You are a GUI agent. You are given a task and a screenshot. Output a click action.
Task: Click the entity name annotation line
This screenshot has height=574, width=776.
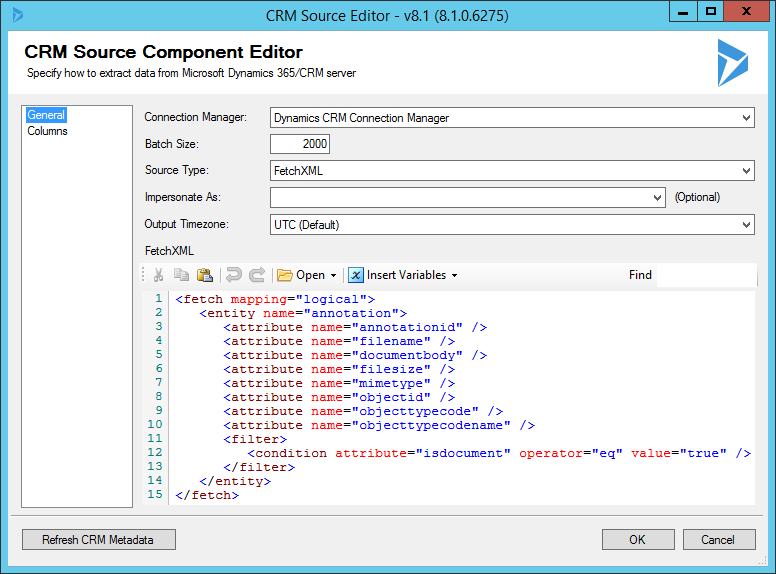pyautogui.click(x=303, y=313)
